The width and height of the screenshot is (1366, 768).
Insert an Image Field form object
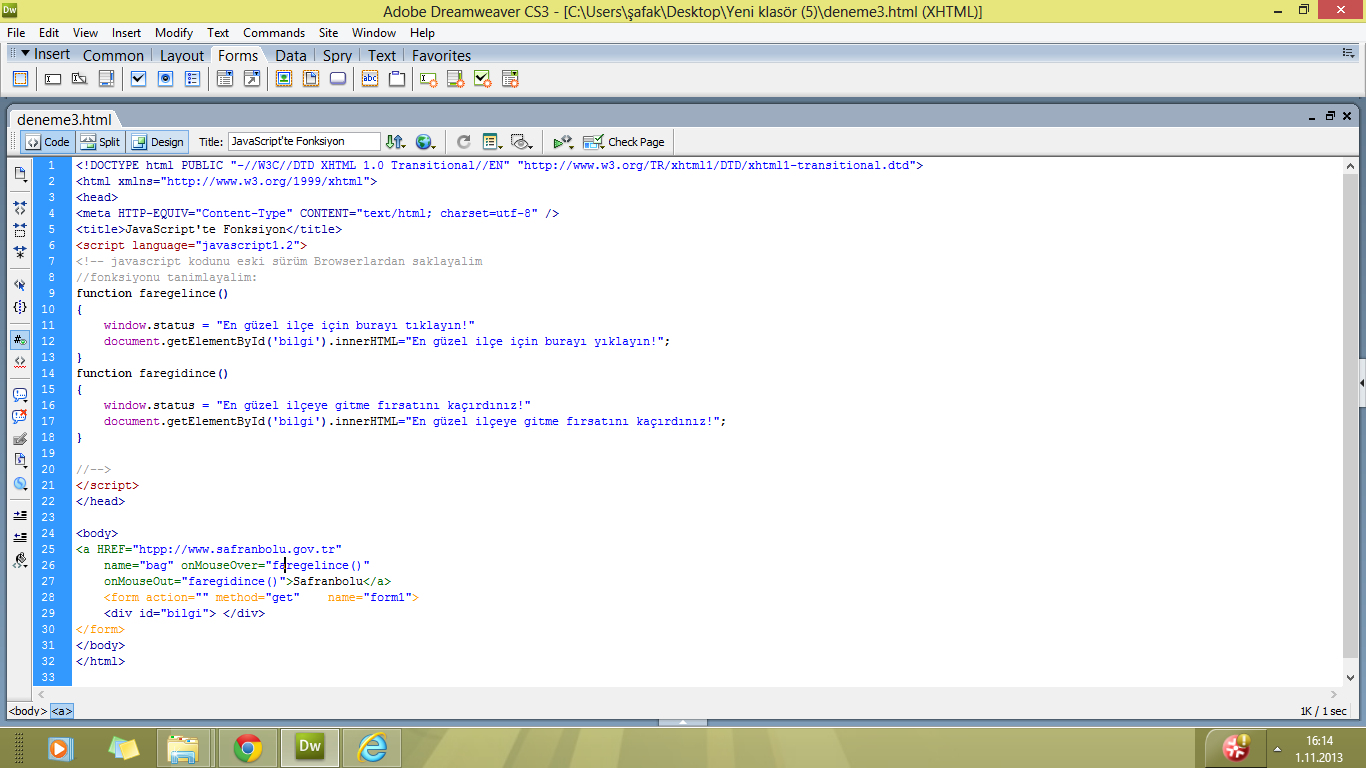coord(284,78)
